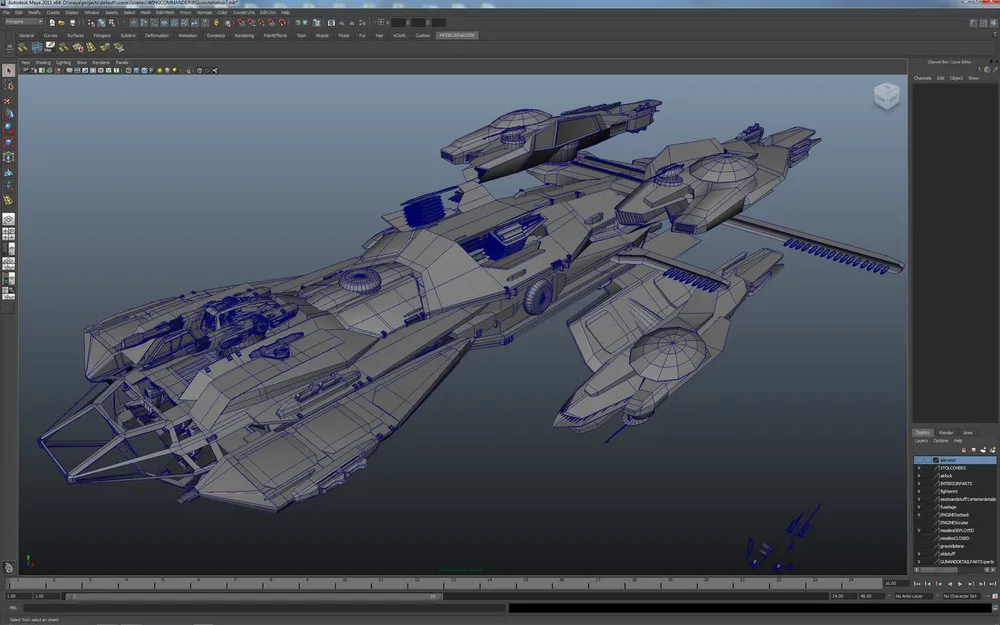The height and width of the screenshot is (625, 1000).
Task: Open the Polygons menu set dropdown
Action: 25,21
